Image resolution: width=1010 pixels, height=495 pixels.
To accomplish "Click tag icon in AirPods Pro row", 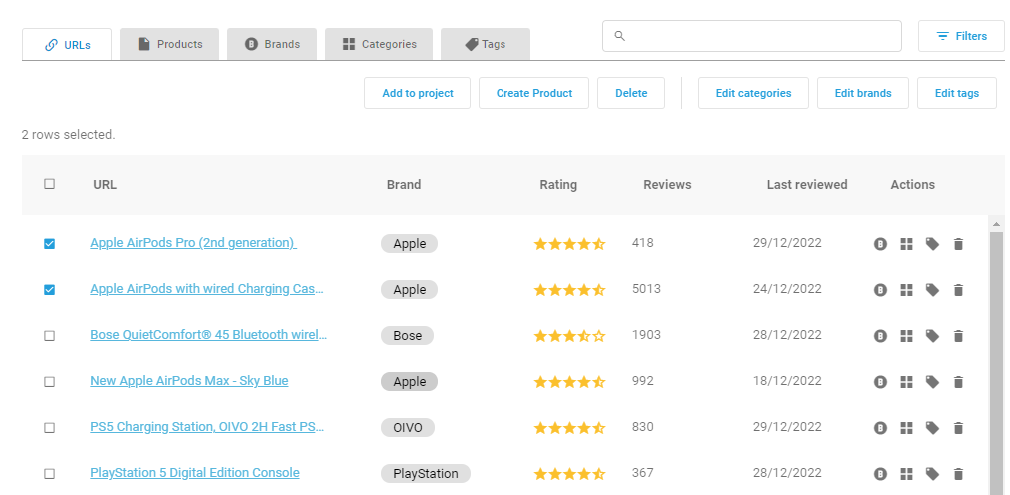I will (932, 244).
